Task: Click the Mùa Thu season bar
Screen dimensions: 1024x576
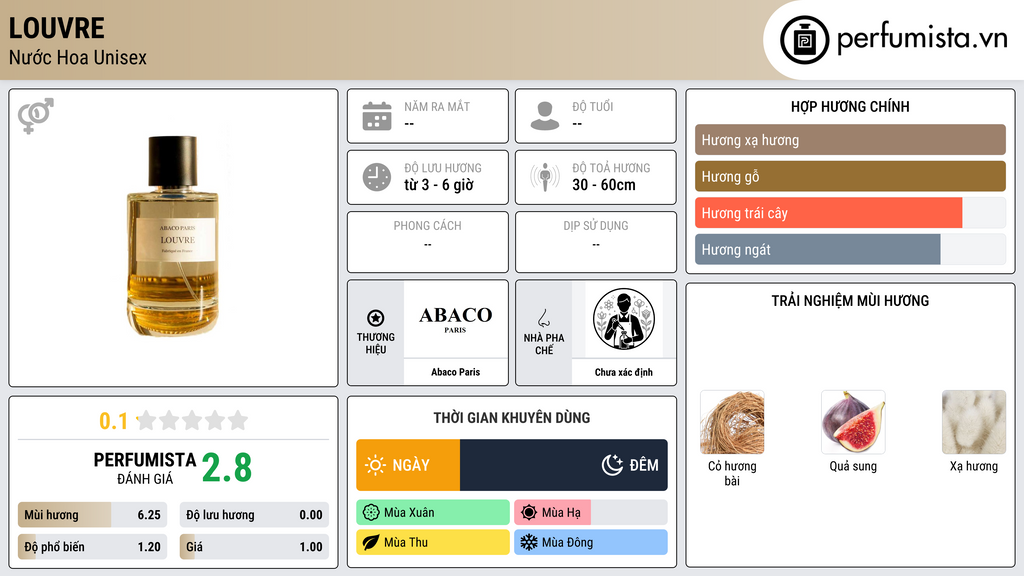Action: (x=433, y=543)
